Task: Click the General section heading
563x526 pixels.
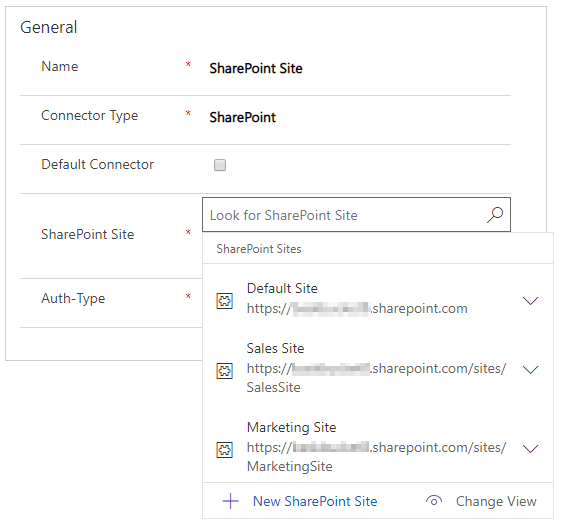Action: pos(48,27)
